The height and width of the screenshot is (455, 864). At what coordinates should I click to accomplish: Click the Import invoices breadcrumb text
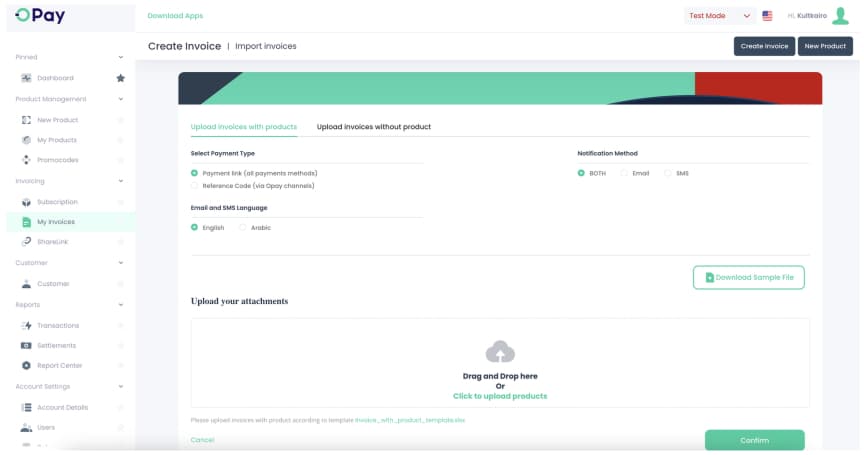pos(266,46)
